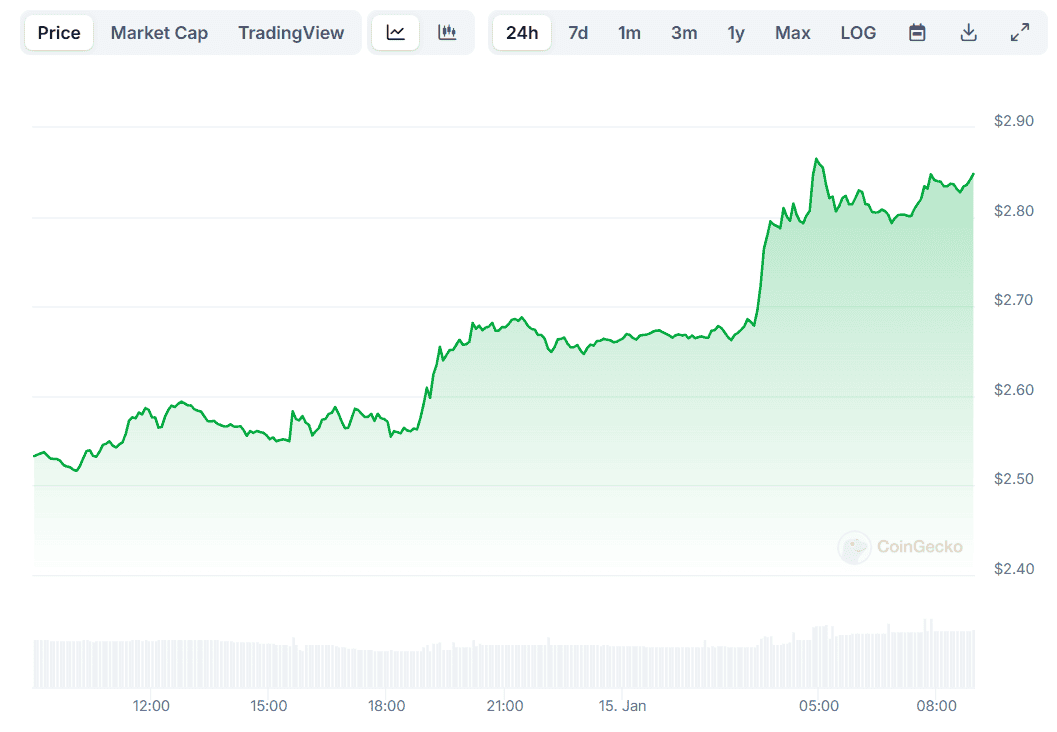Switch to line chart view
Viewport: 1057px width, 732px height.
(396, 33)
